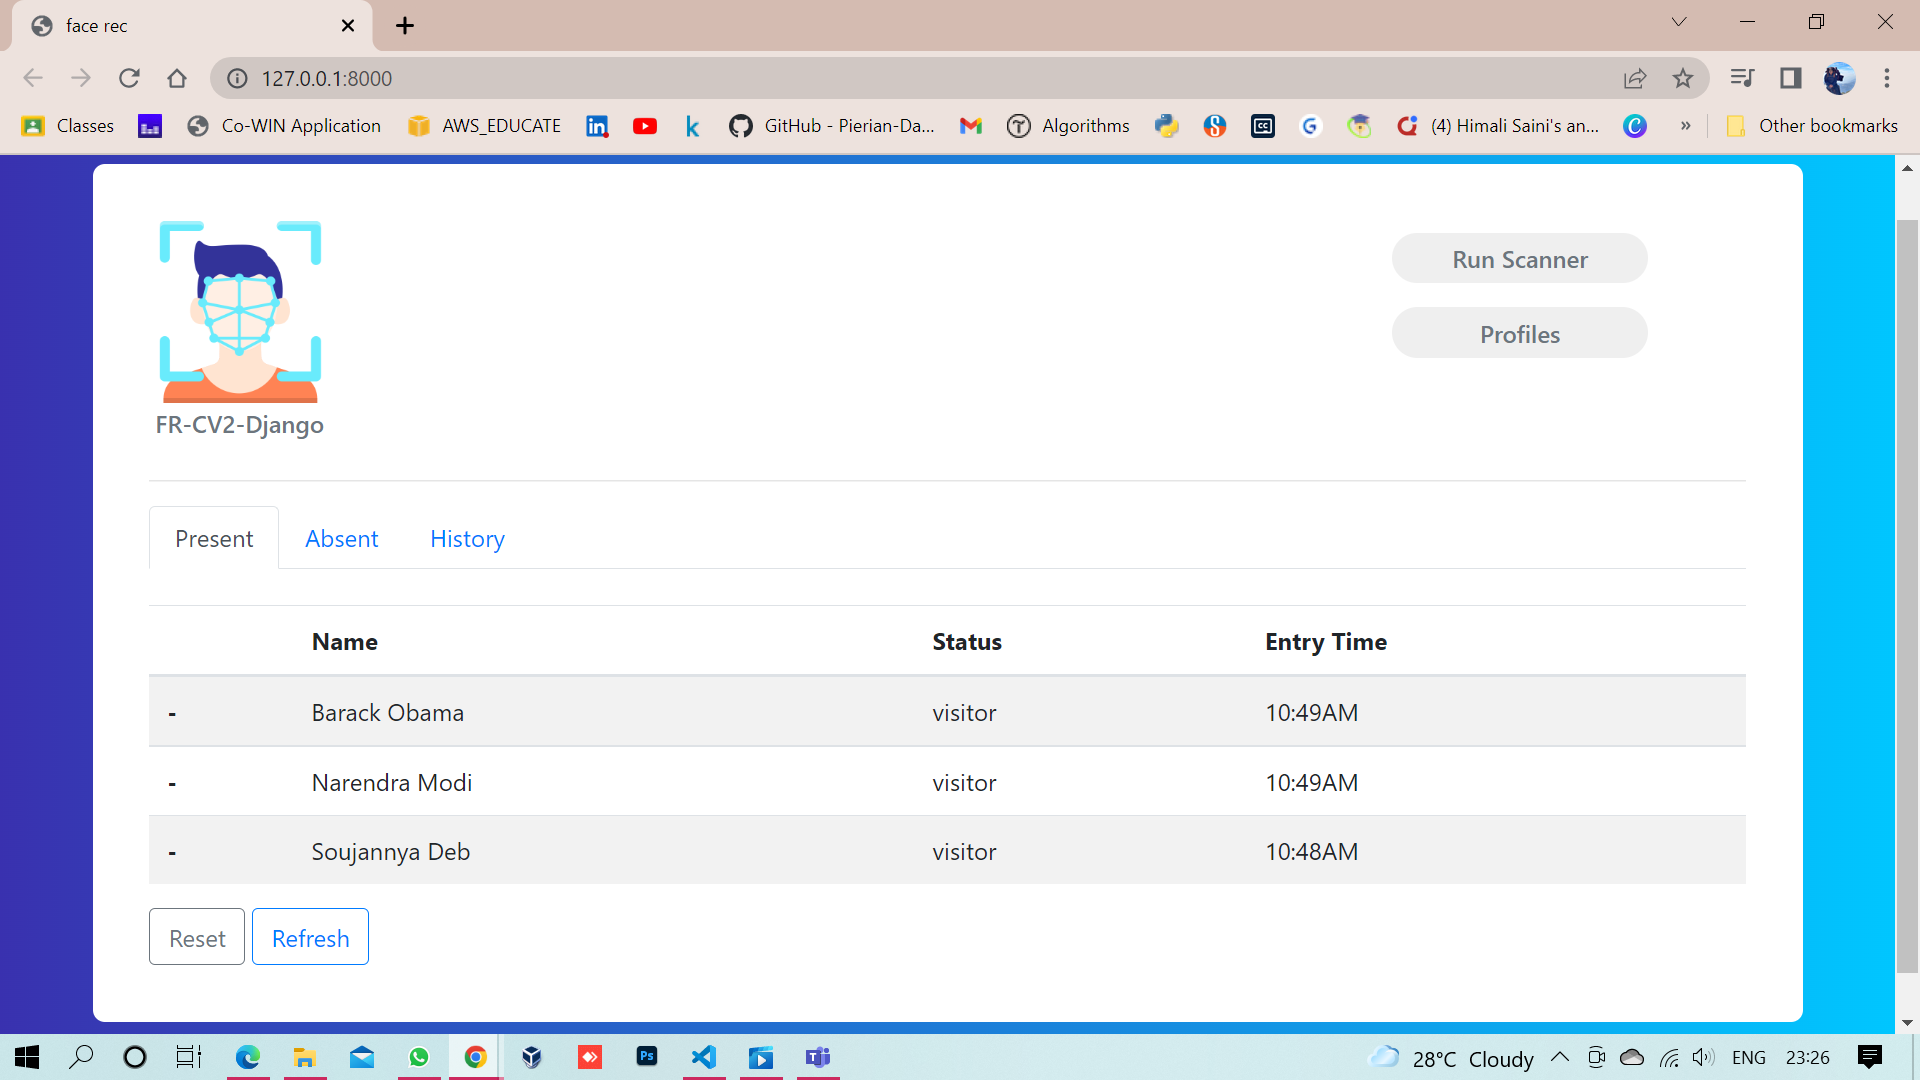Open Microsoft Teams from the taskbar
The width and height of the screenshot is (1920, 1080).
pyautogui.click(x=818, y=1057)
